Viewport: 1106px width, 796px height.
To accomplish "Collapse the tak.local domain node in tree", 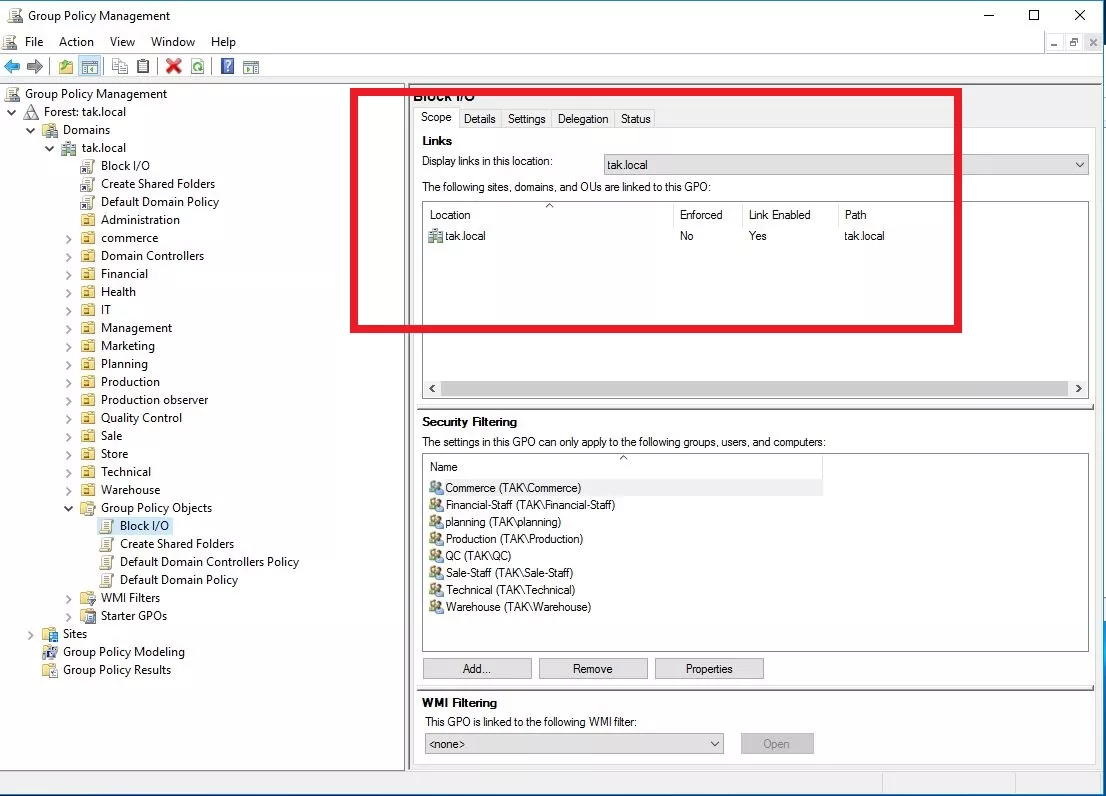I will coord(49,148).
